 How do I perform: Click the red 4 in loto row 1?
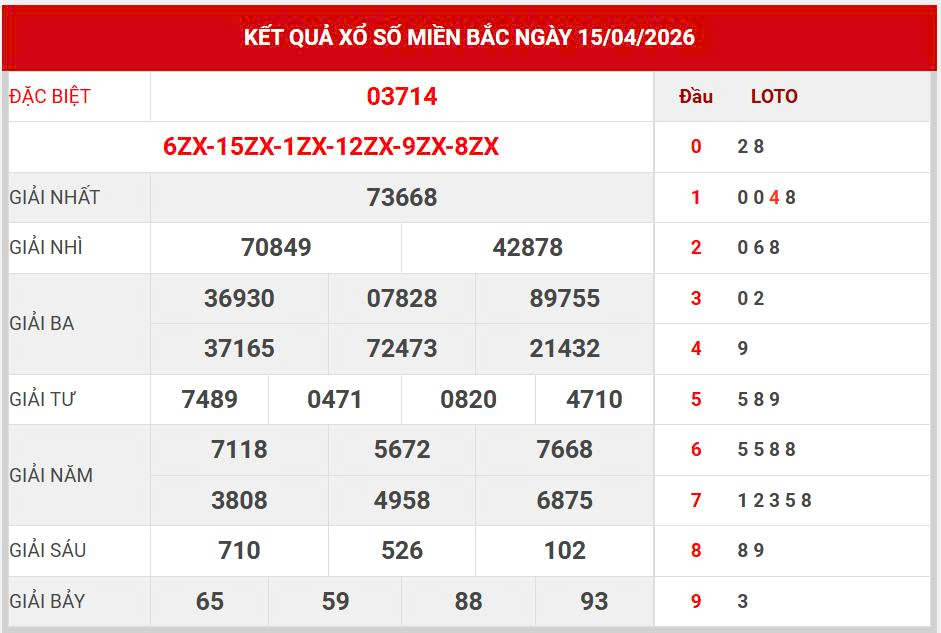774,198
